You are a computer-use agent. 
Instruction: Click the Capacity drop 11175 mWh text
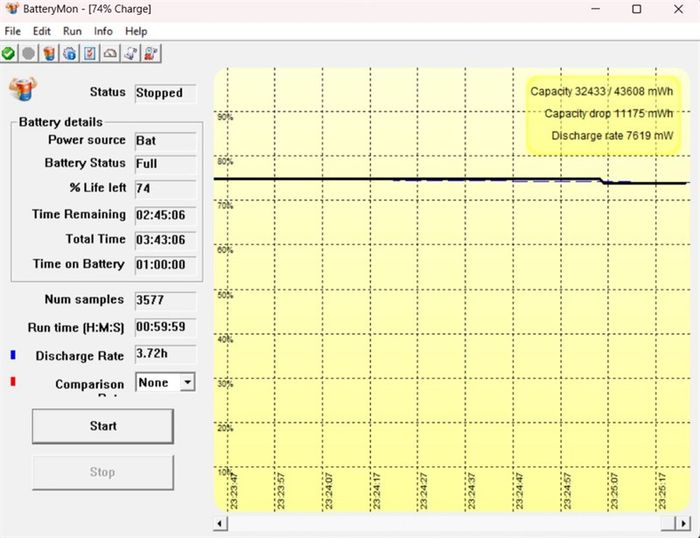coord(608,113)
